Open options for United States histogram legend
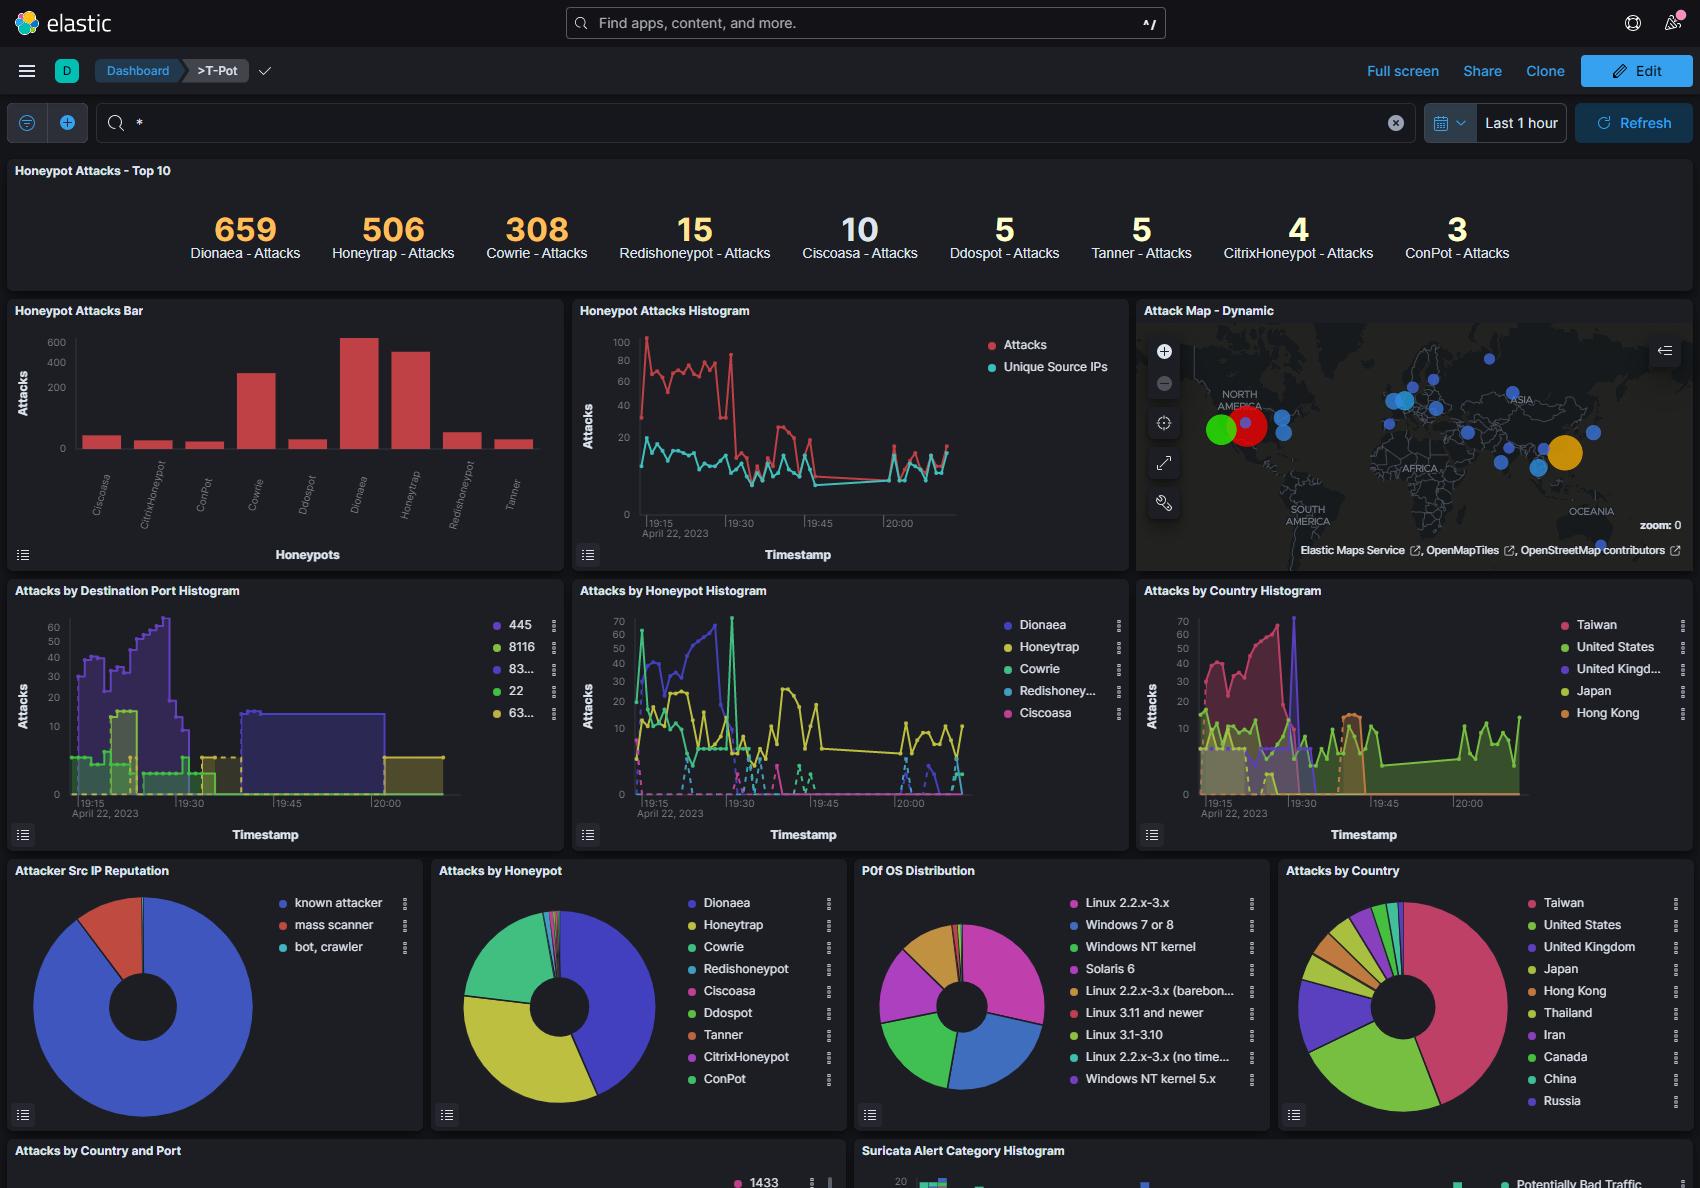Screen dimensions: 1700x1188 1683,647
